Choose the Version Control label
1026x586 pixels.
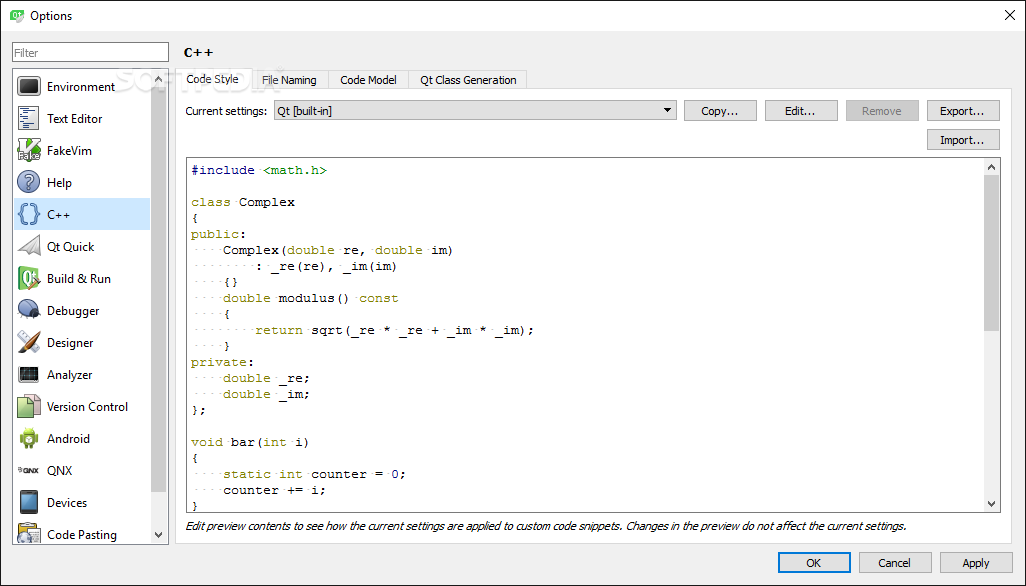[87, 407]
